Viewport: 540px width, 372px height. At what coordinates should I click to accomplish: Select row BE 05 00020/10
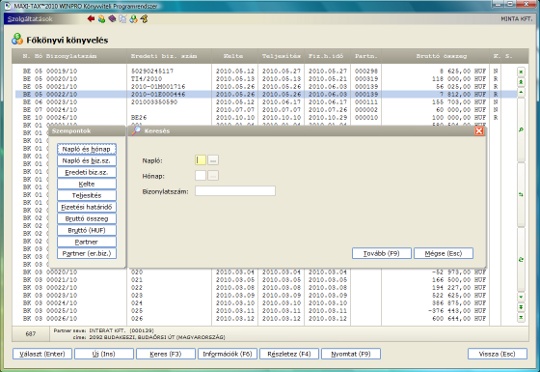[266, 79]
